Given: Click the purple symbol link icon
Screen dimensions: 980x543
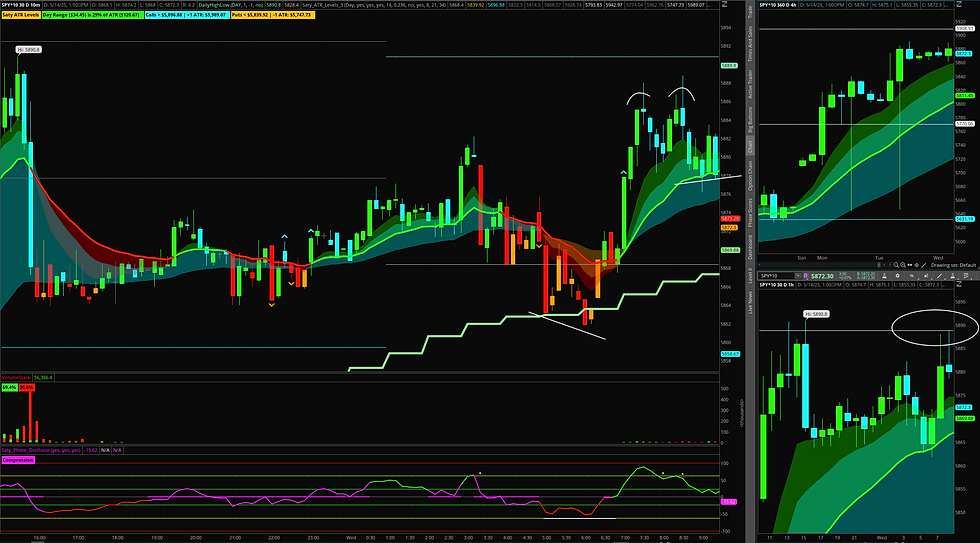Looking at the screenshot, I should pyautogui.click(x=806, y=276).
